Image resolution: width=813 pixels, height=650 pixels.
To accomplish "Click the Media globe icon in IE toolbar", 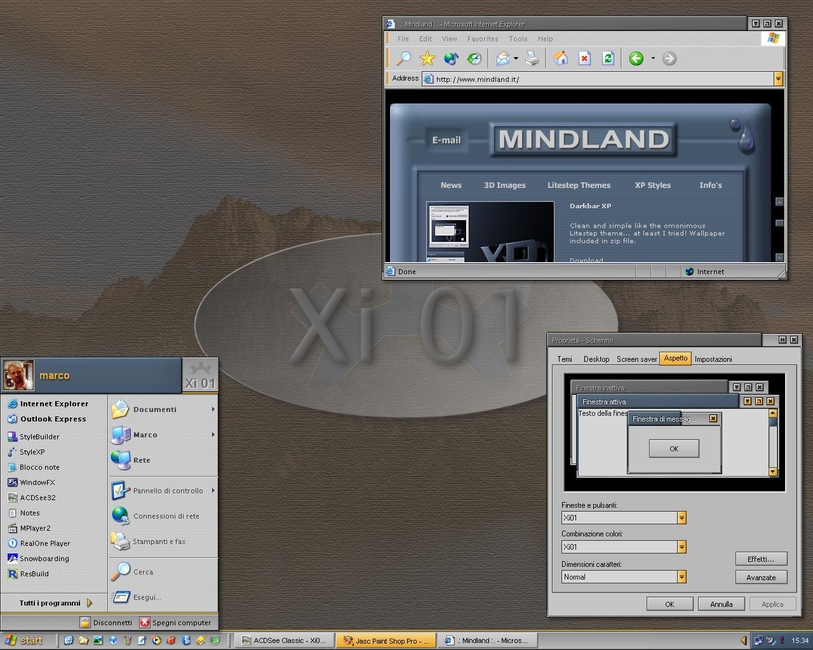I will click(451, 59).
